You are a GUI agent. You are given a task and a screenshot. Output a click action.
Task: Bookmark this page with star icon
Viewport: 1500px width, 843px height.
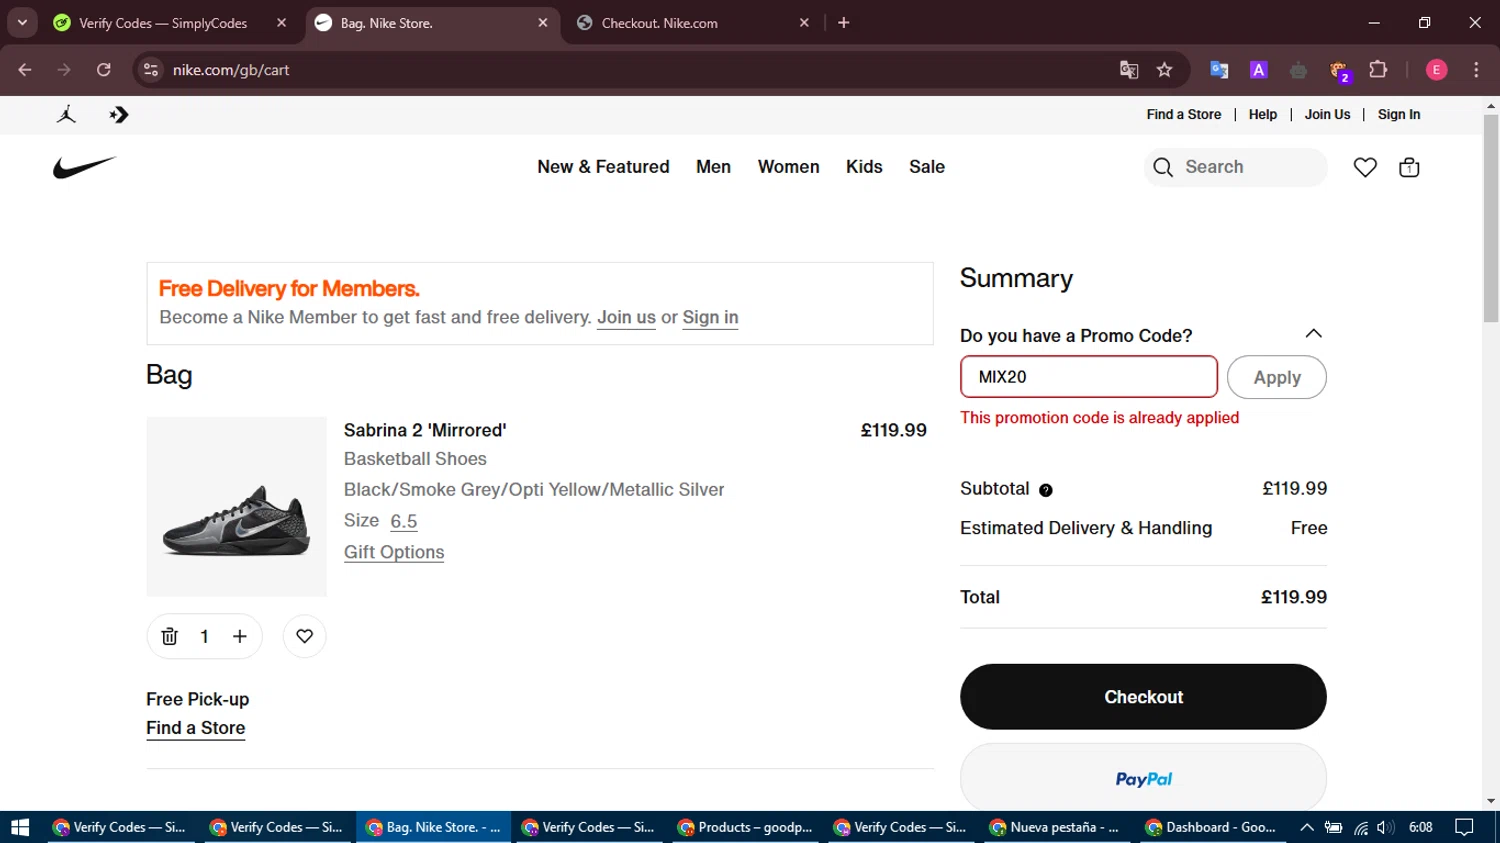click(1164, 70)
